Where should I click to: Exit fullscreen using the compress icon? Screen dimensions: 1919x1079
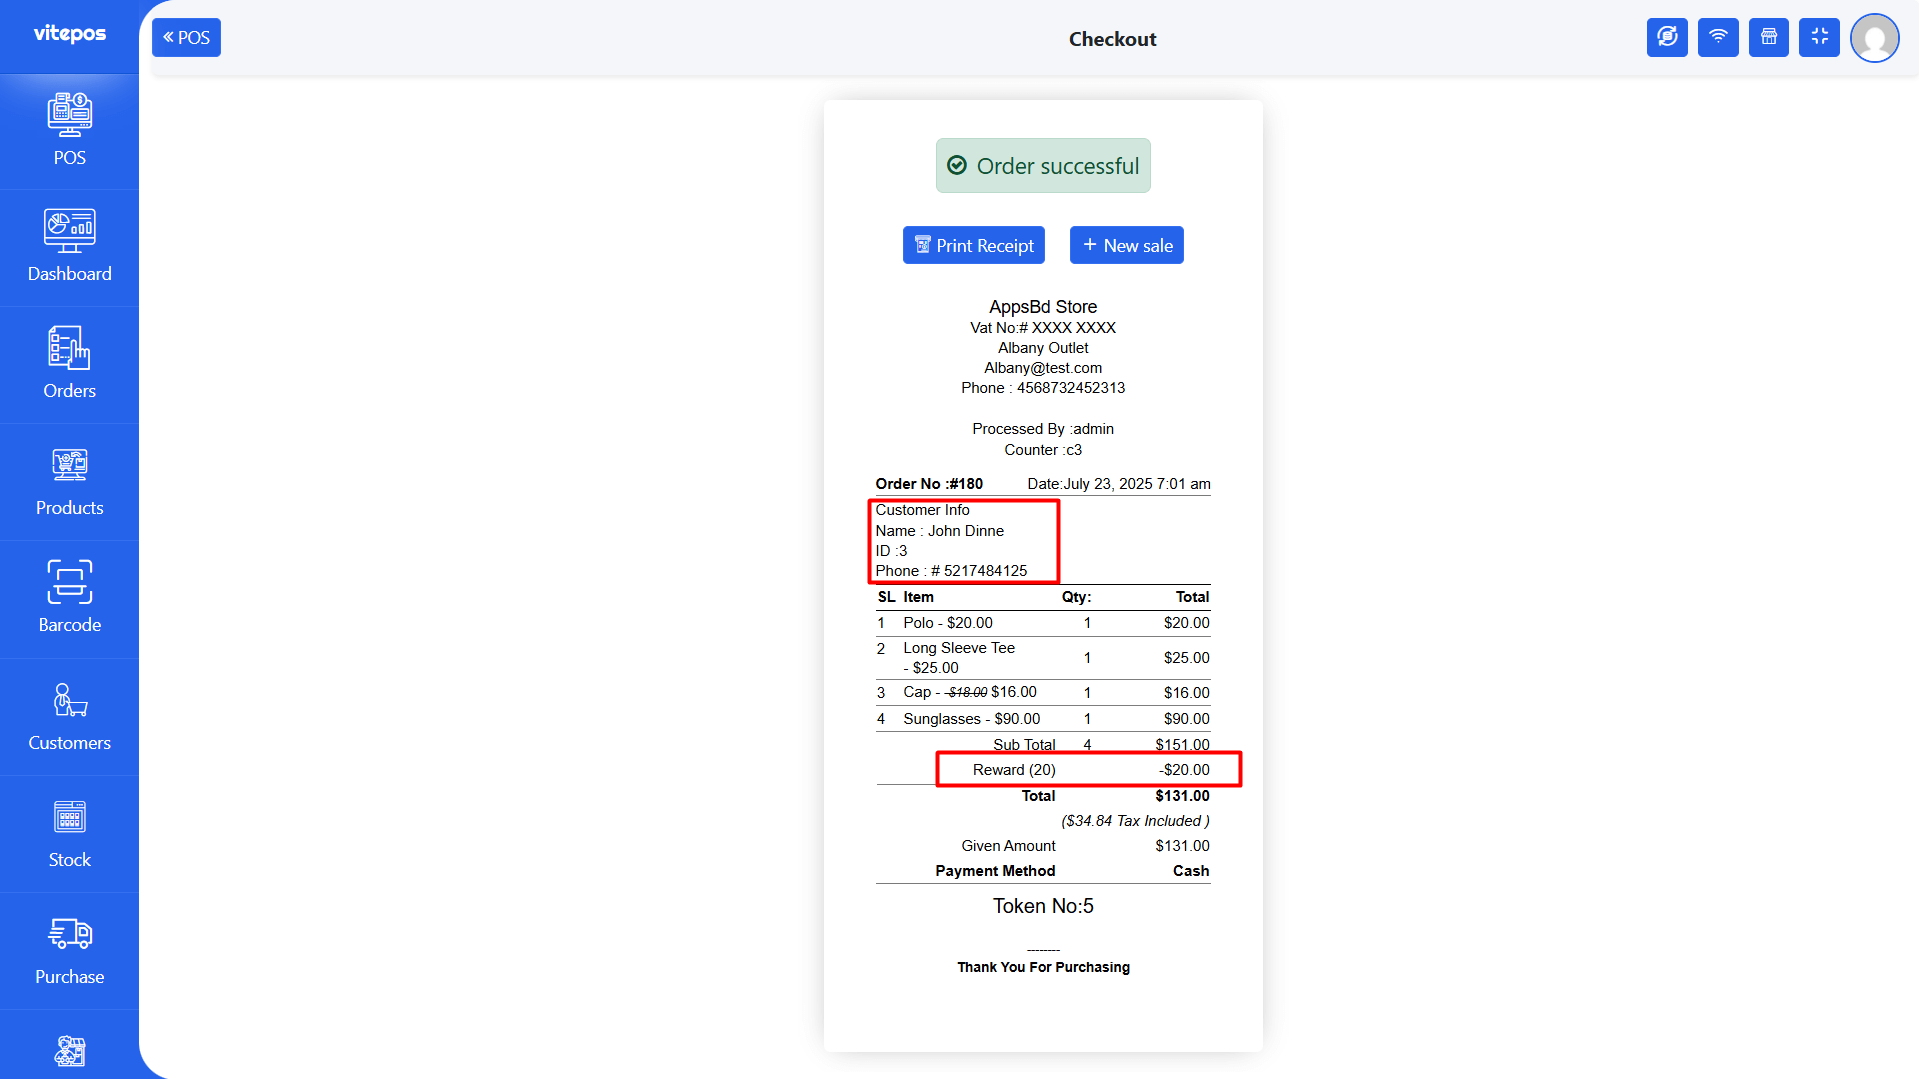pyautogui.click(x=1819, y=38)
